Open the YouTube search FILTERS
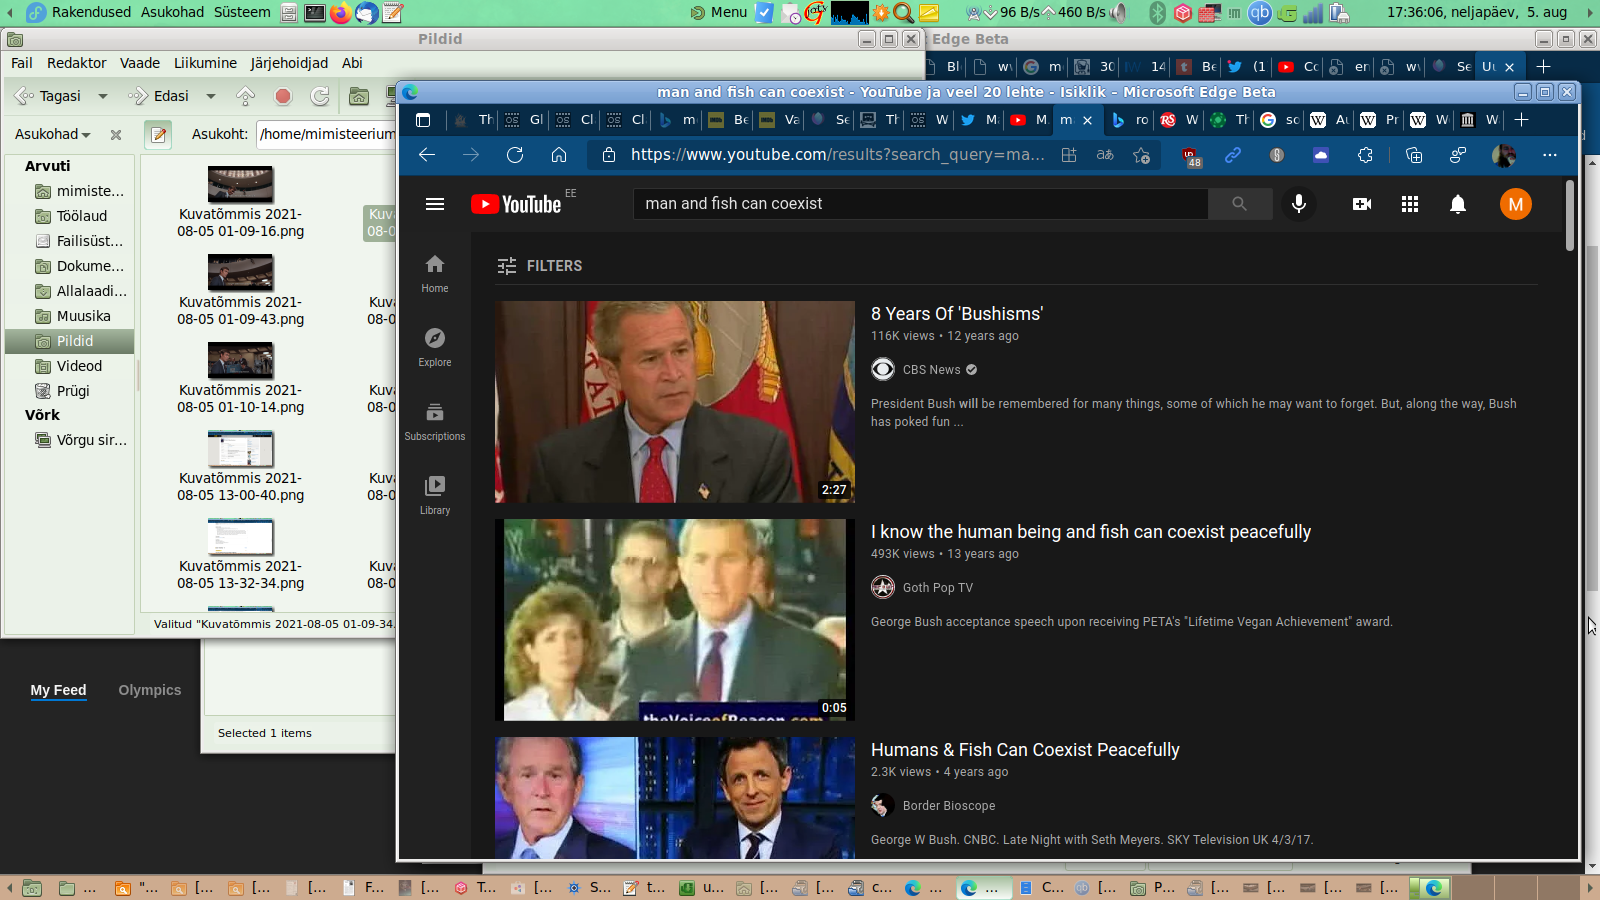This screenshot has height=900, width=1600. pyautogui.click(x=540, y=266)
